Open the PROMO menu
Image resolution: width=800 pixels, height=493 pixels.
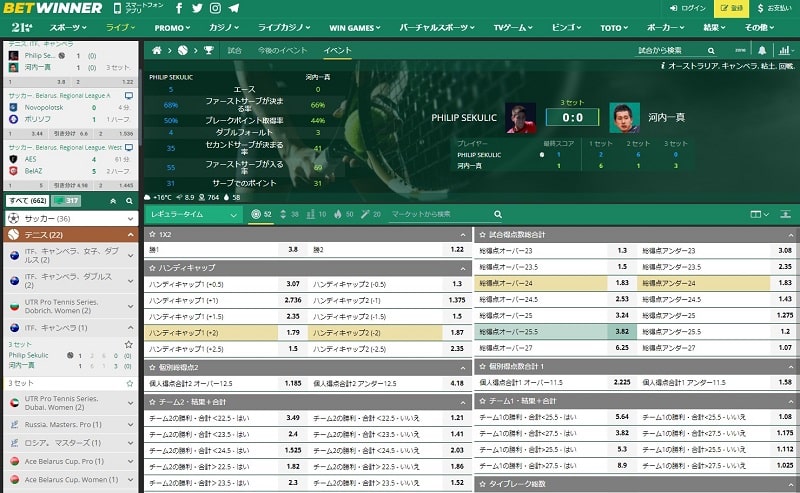[172, 28]
